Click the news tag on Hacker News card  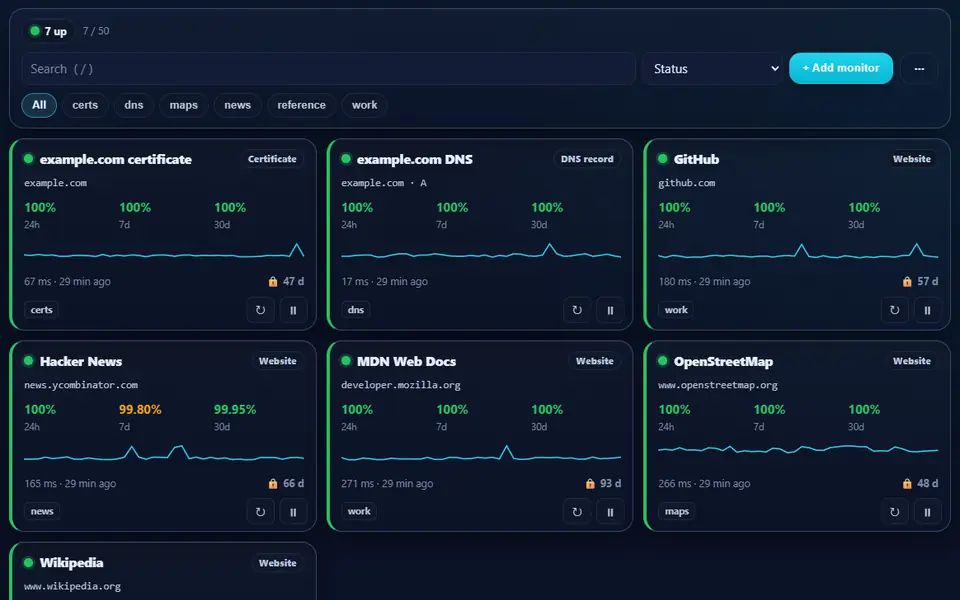pos(42,511)
